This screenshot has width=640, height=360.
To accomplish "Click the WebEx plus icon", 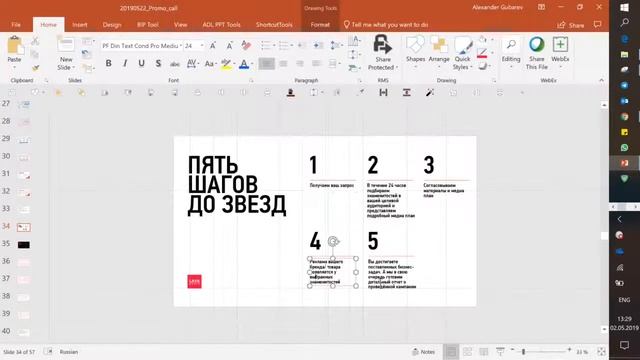I will click(x=560, y=44).
